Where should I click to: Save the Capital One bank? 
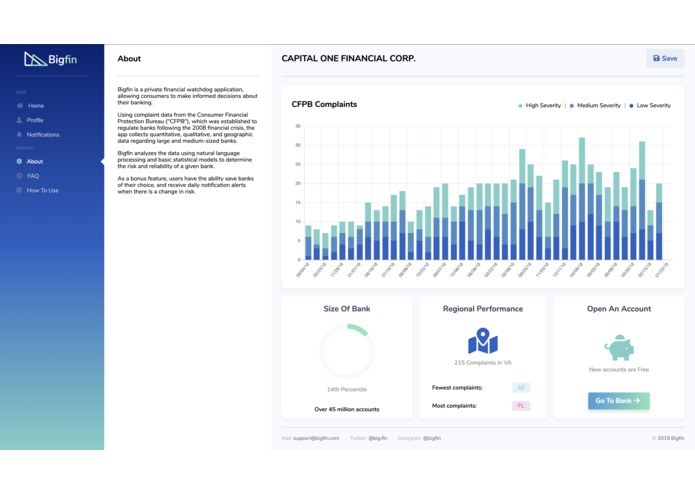coord(665,58)
